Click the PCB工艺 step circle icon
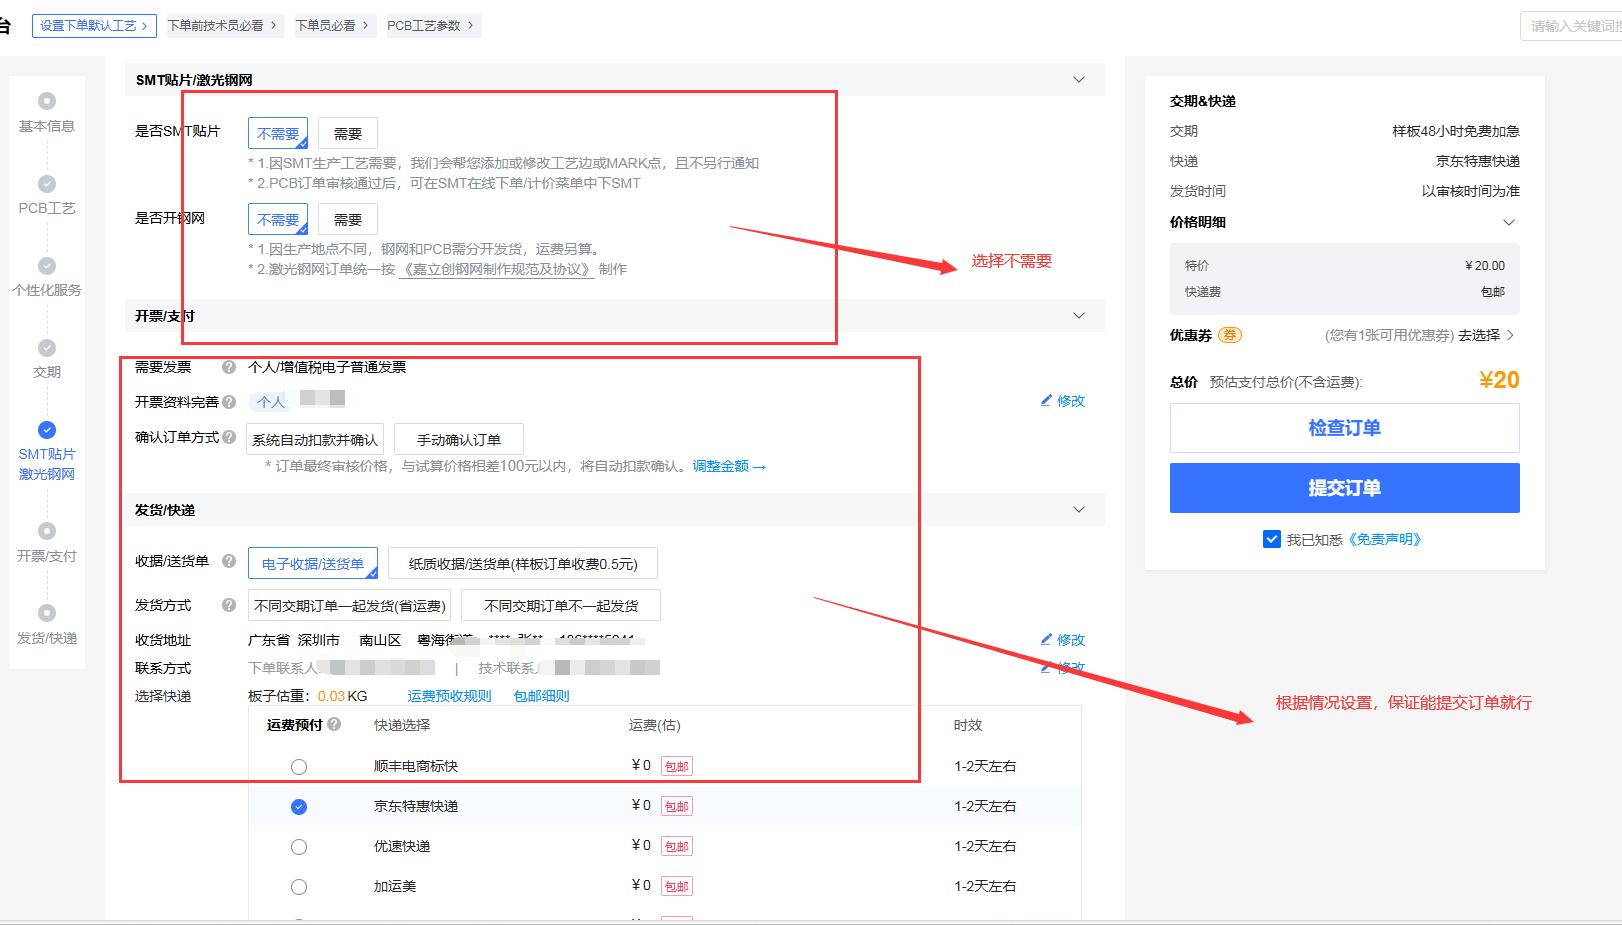The image size is (1622, 925). [x=47, y=184]
